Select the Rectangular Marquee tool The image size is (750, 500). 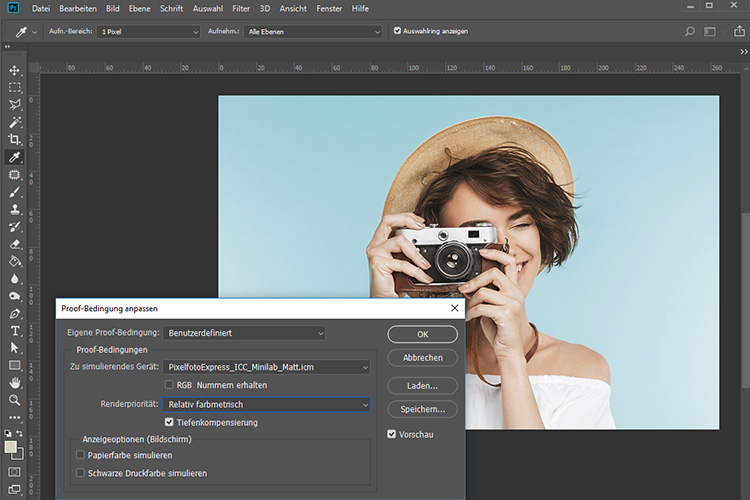click(x=15, y=87)
